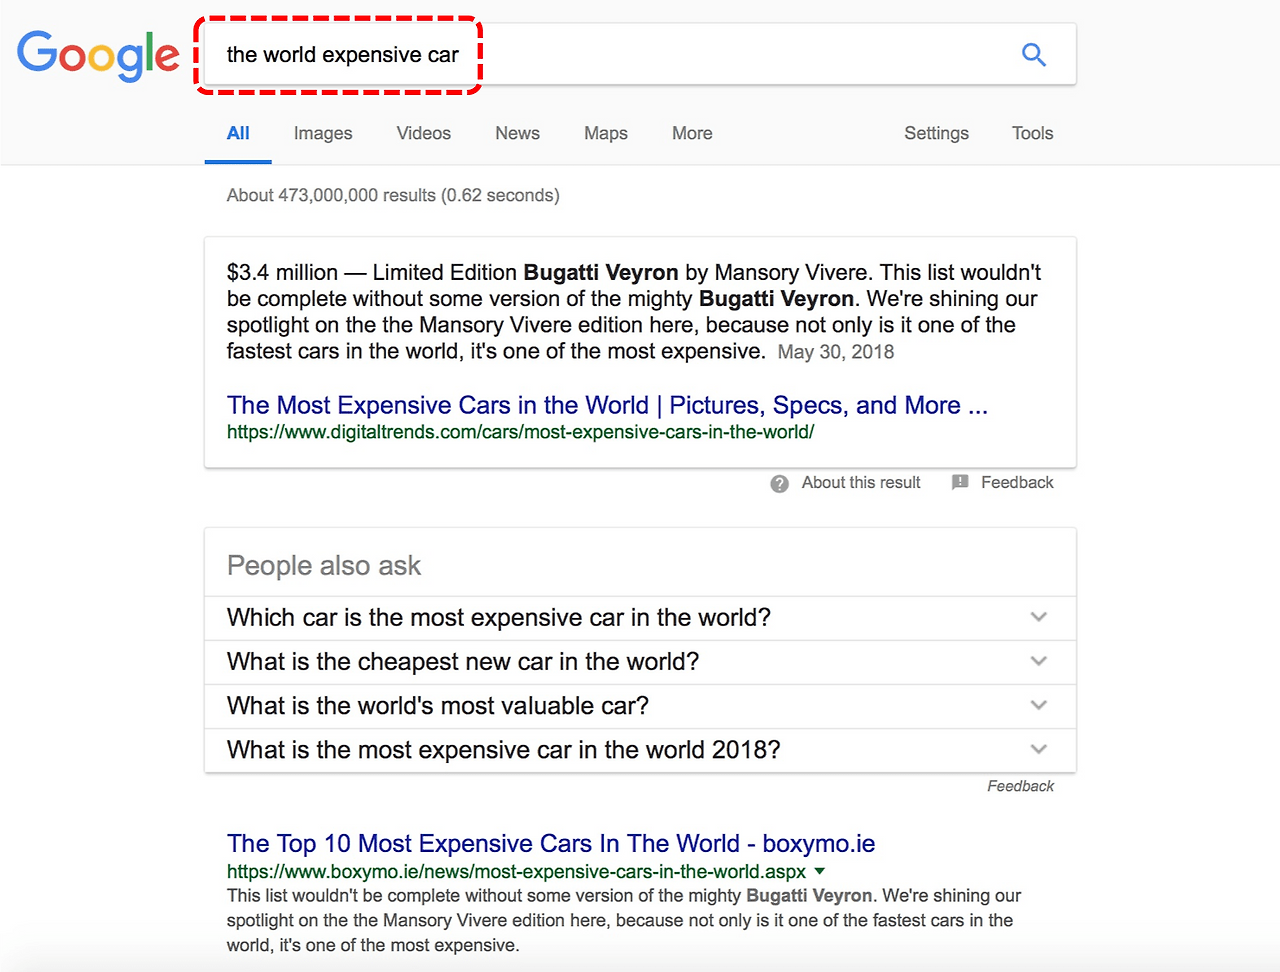Click the Google logo to go home

(97, 55)
